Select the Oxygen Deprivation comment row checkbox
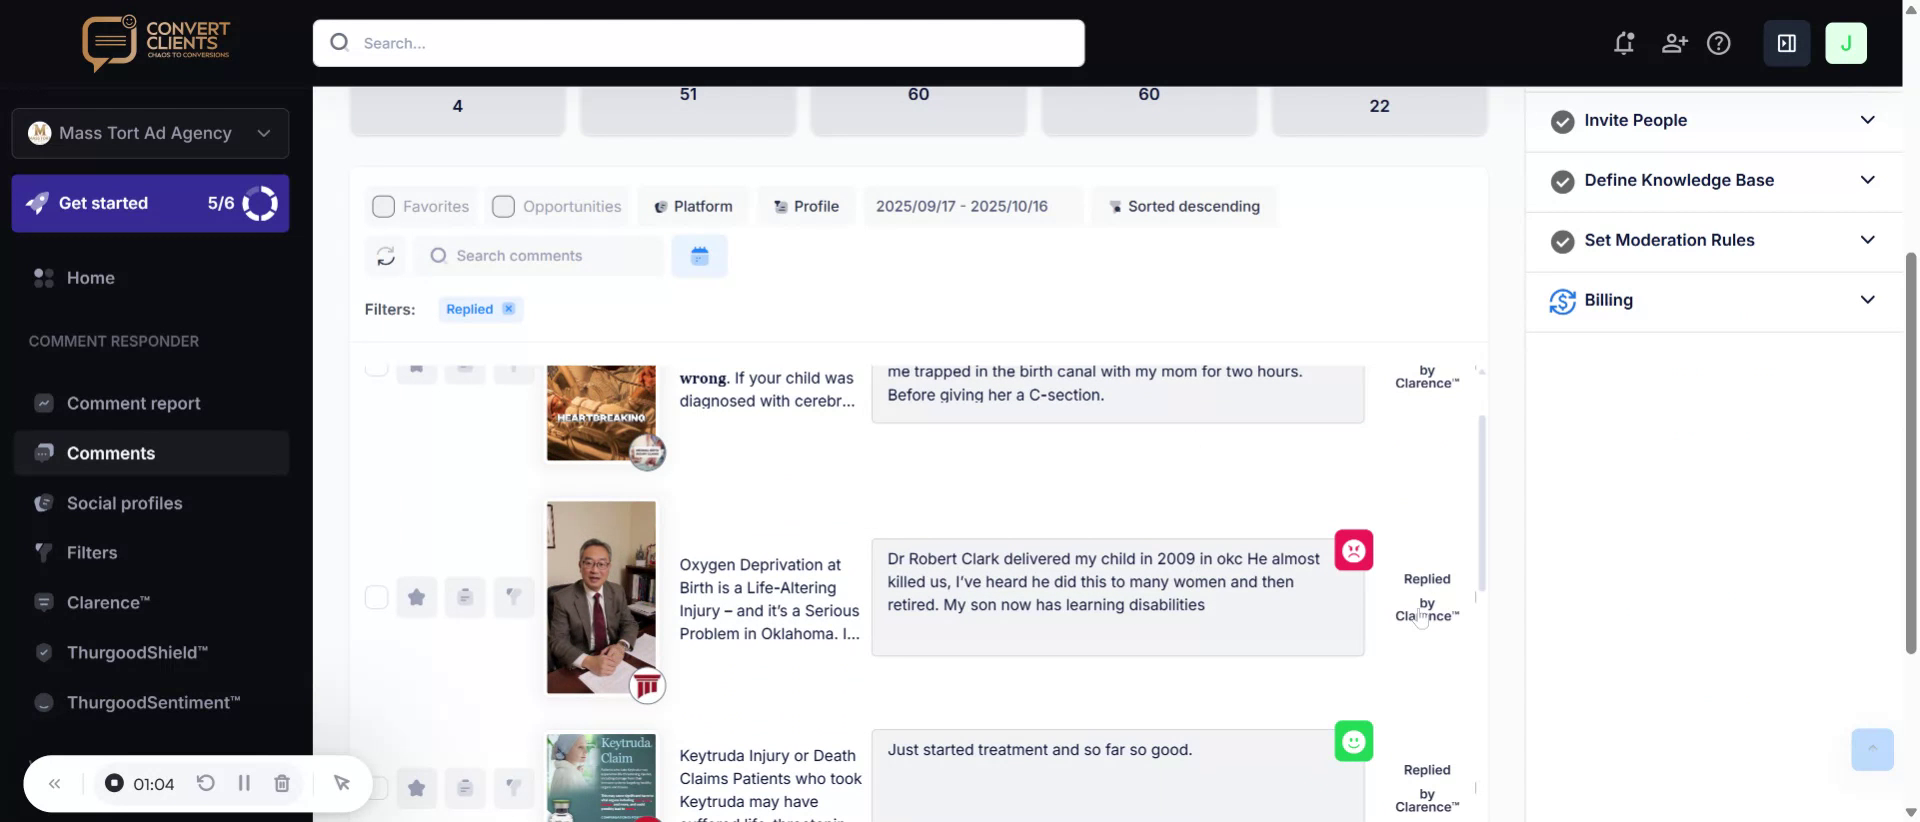The image size is (1920, 822). click(x=377, y=597)
